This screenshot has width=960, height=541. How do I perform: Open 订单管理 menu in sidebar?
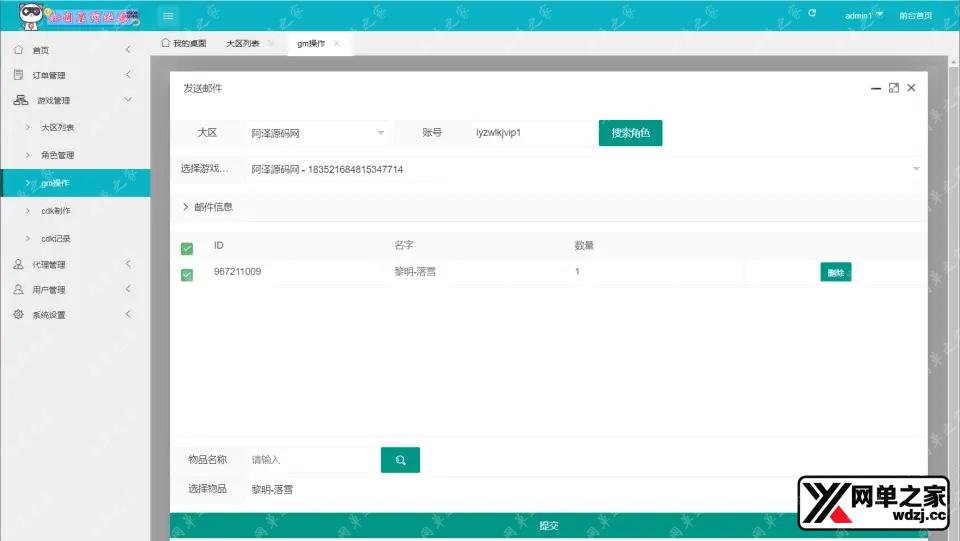tap(49, 75)
